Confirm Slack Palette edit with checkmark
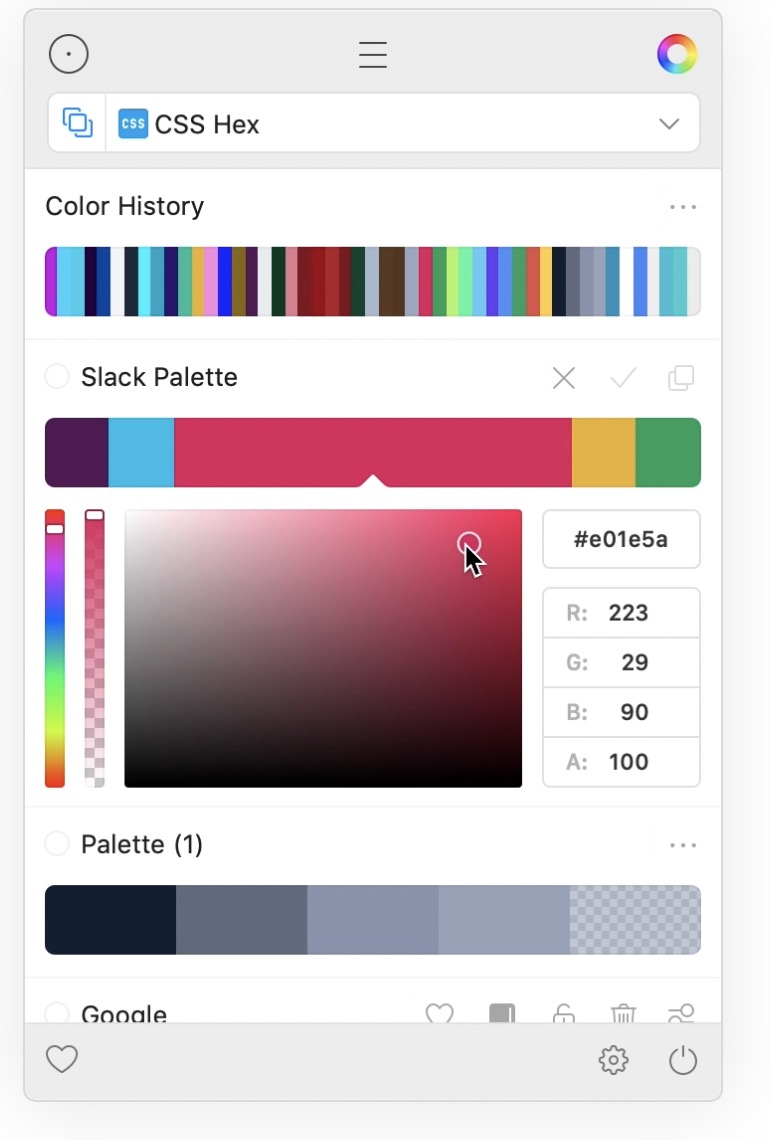Viewport: 770px width, 1140px height. (623, 378)
